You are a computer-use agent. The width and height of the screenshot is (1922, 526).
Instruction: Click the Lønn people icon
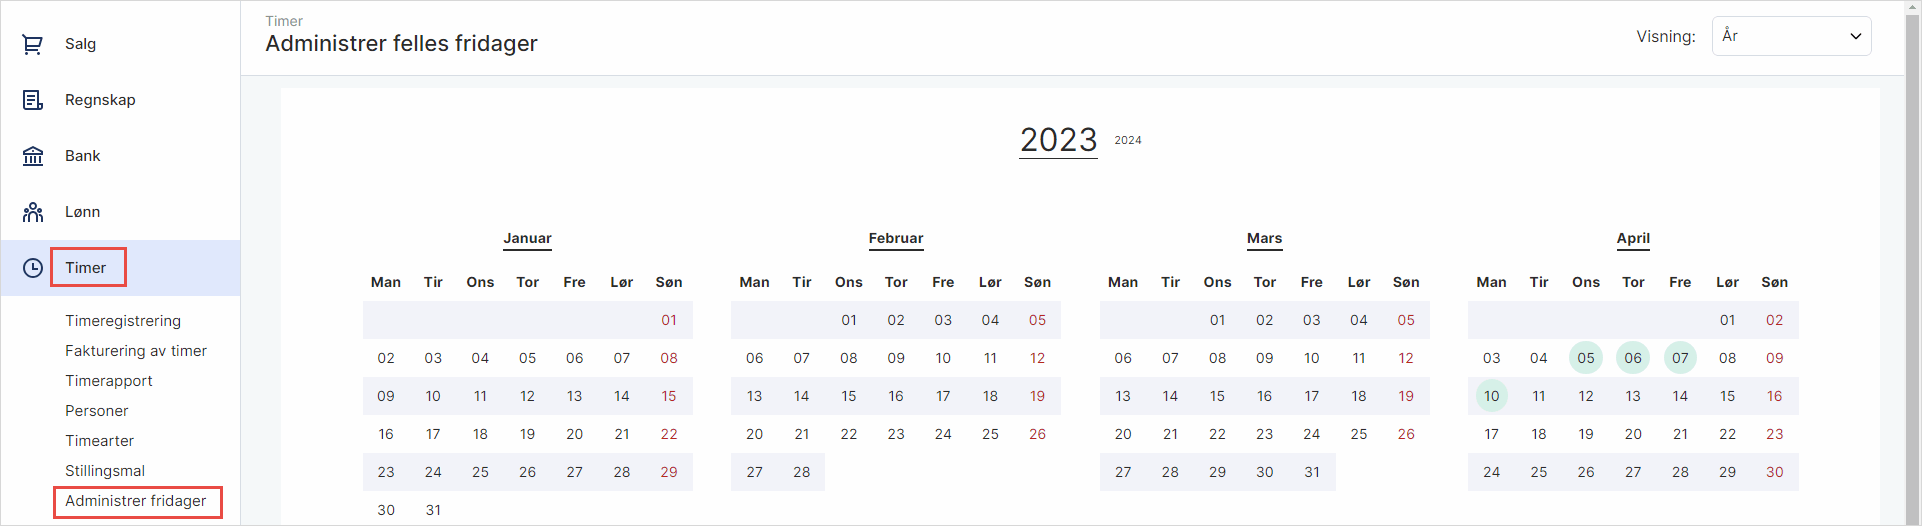click(33, 212)
